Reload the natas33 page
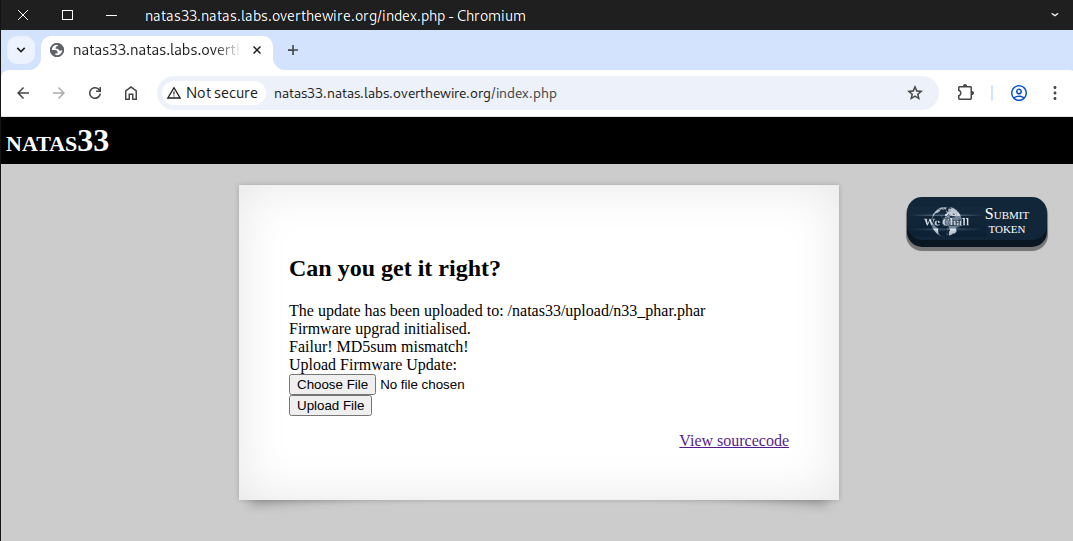1073x541 pixels. pos(95,93)
